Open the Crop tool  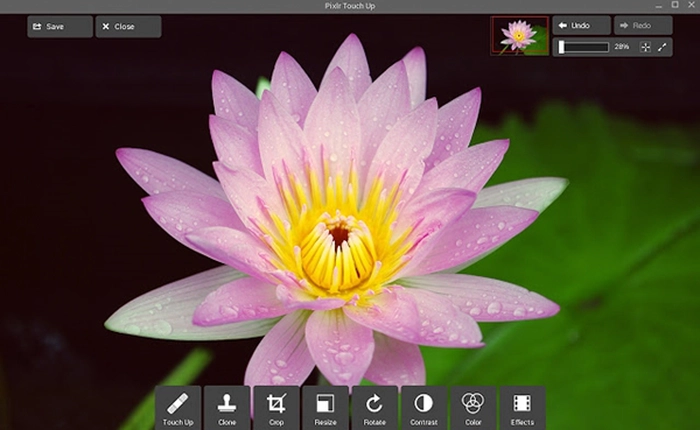pyautogui.click(x=276, y=408)
